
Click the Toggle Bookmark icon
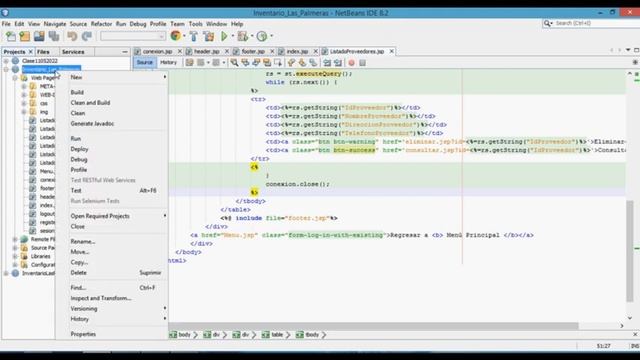[x=313, y=62]
